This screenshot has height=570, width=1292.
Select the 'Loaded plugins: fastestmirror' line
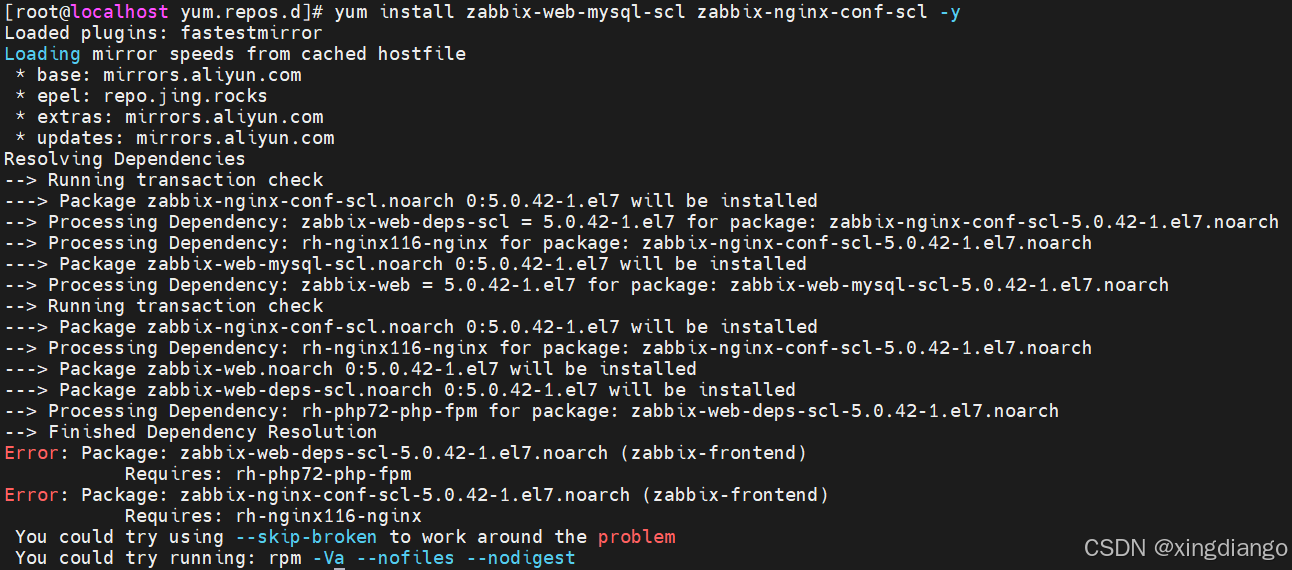pos(163,33)
